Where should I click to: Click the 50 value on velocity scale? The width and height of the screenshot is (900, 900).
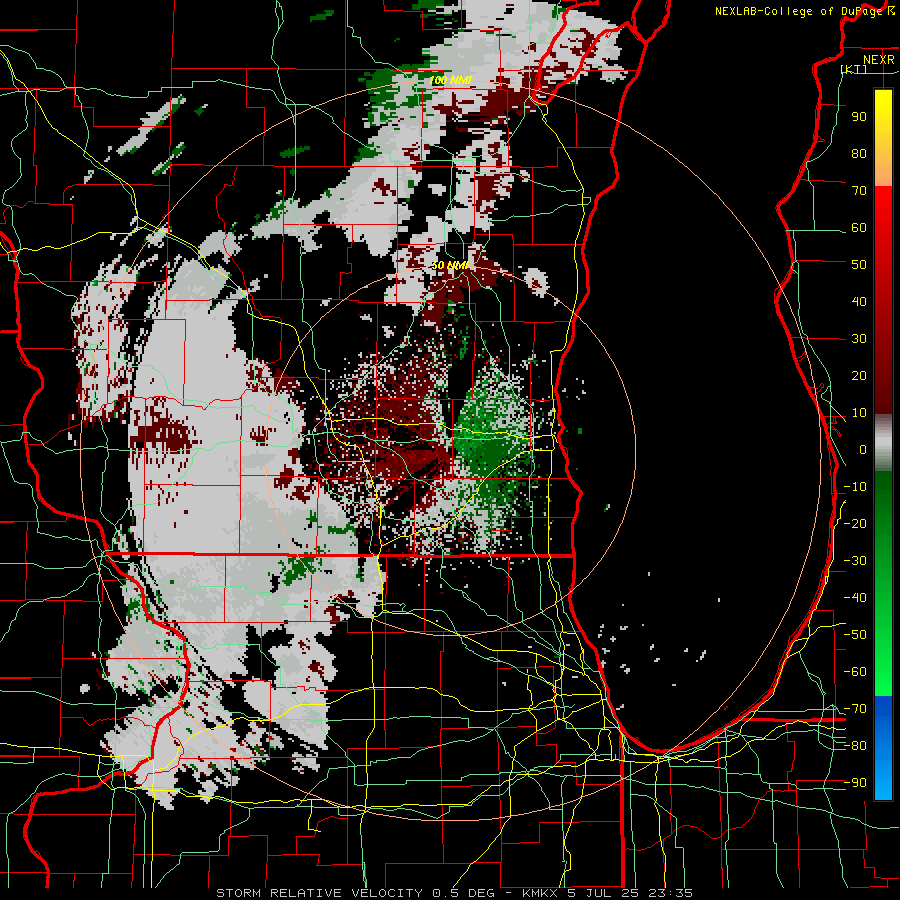tap(859, 265)
